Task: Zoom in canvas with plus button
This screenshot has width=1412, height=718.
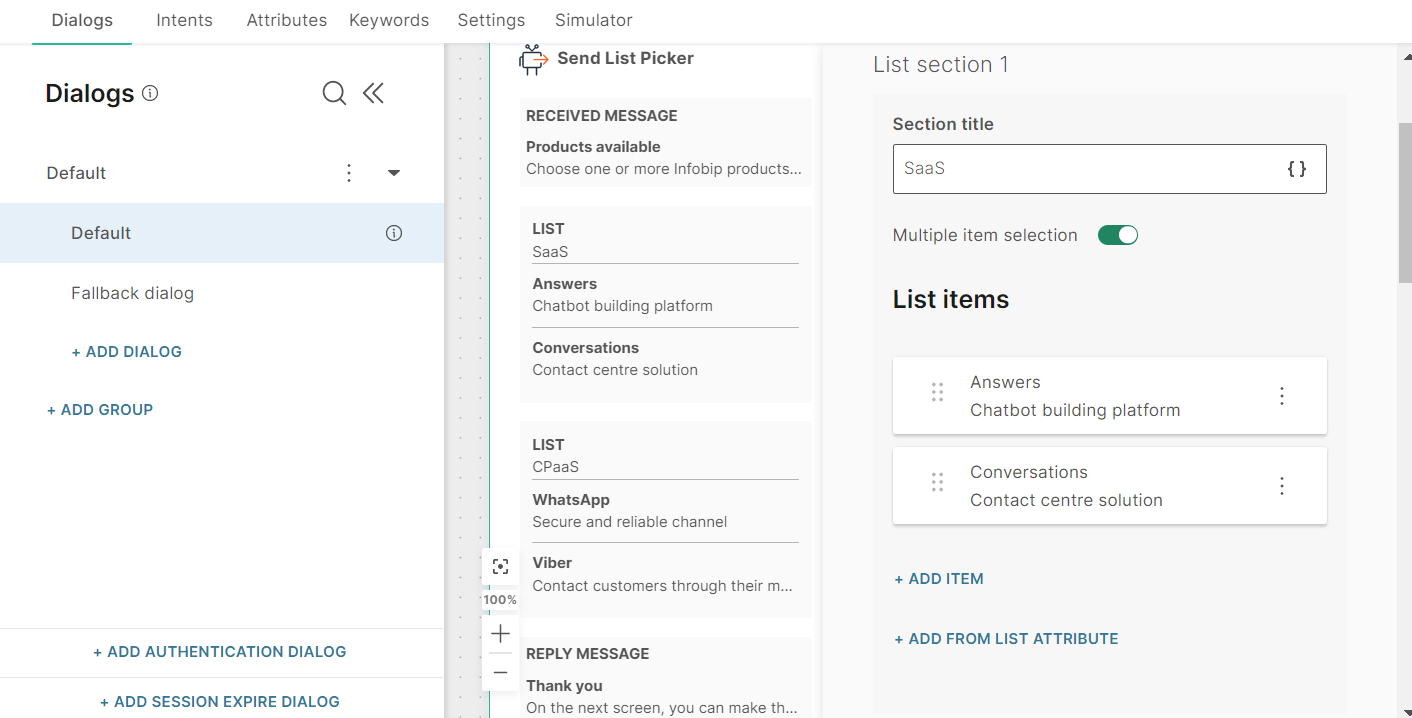Action: pos(501,633)
